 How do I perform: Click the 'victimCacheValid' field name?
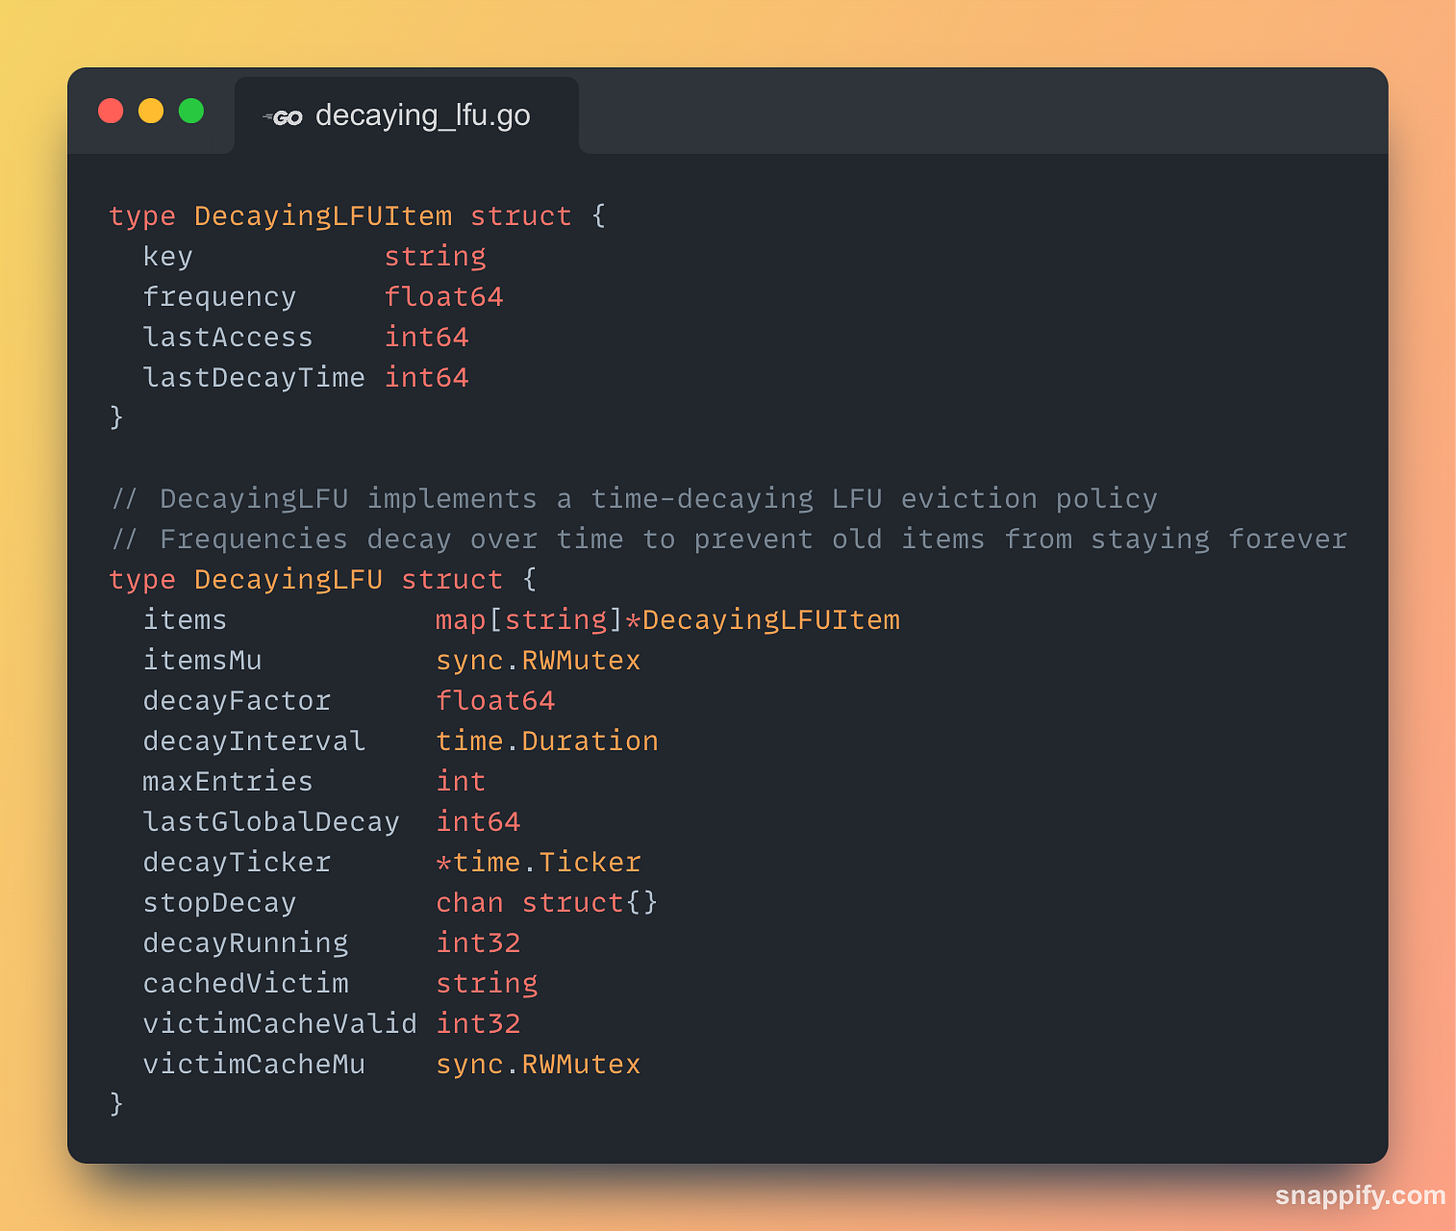[x=280, y=1024]
